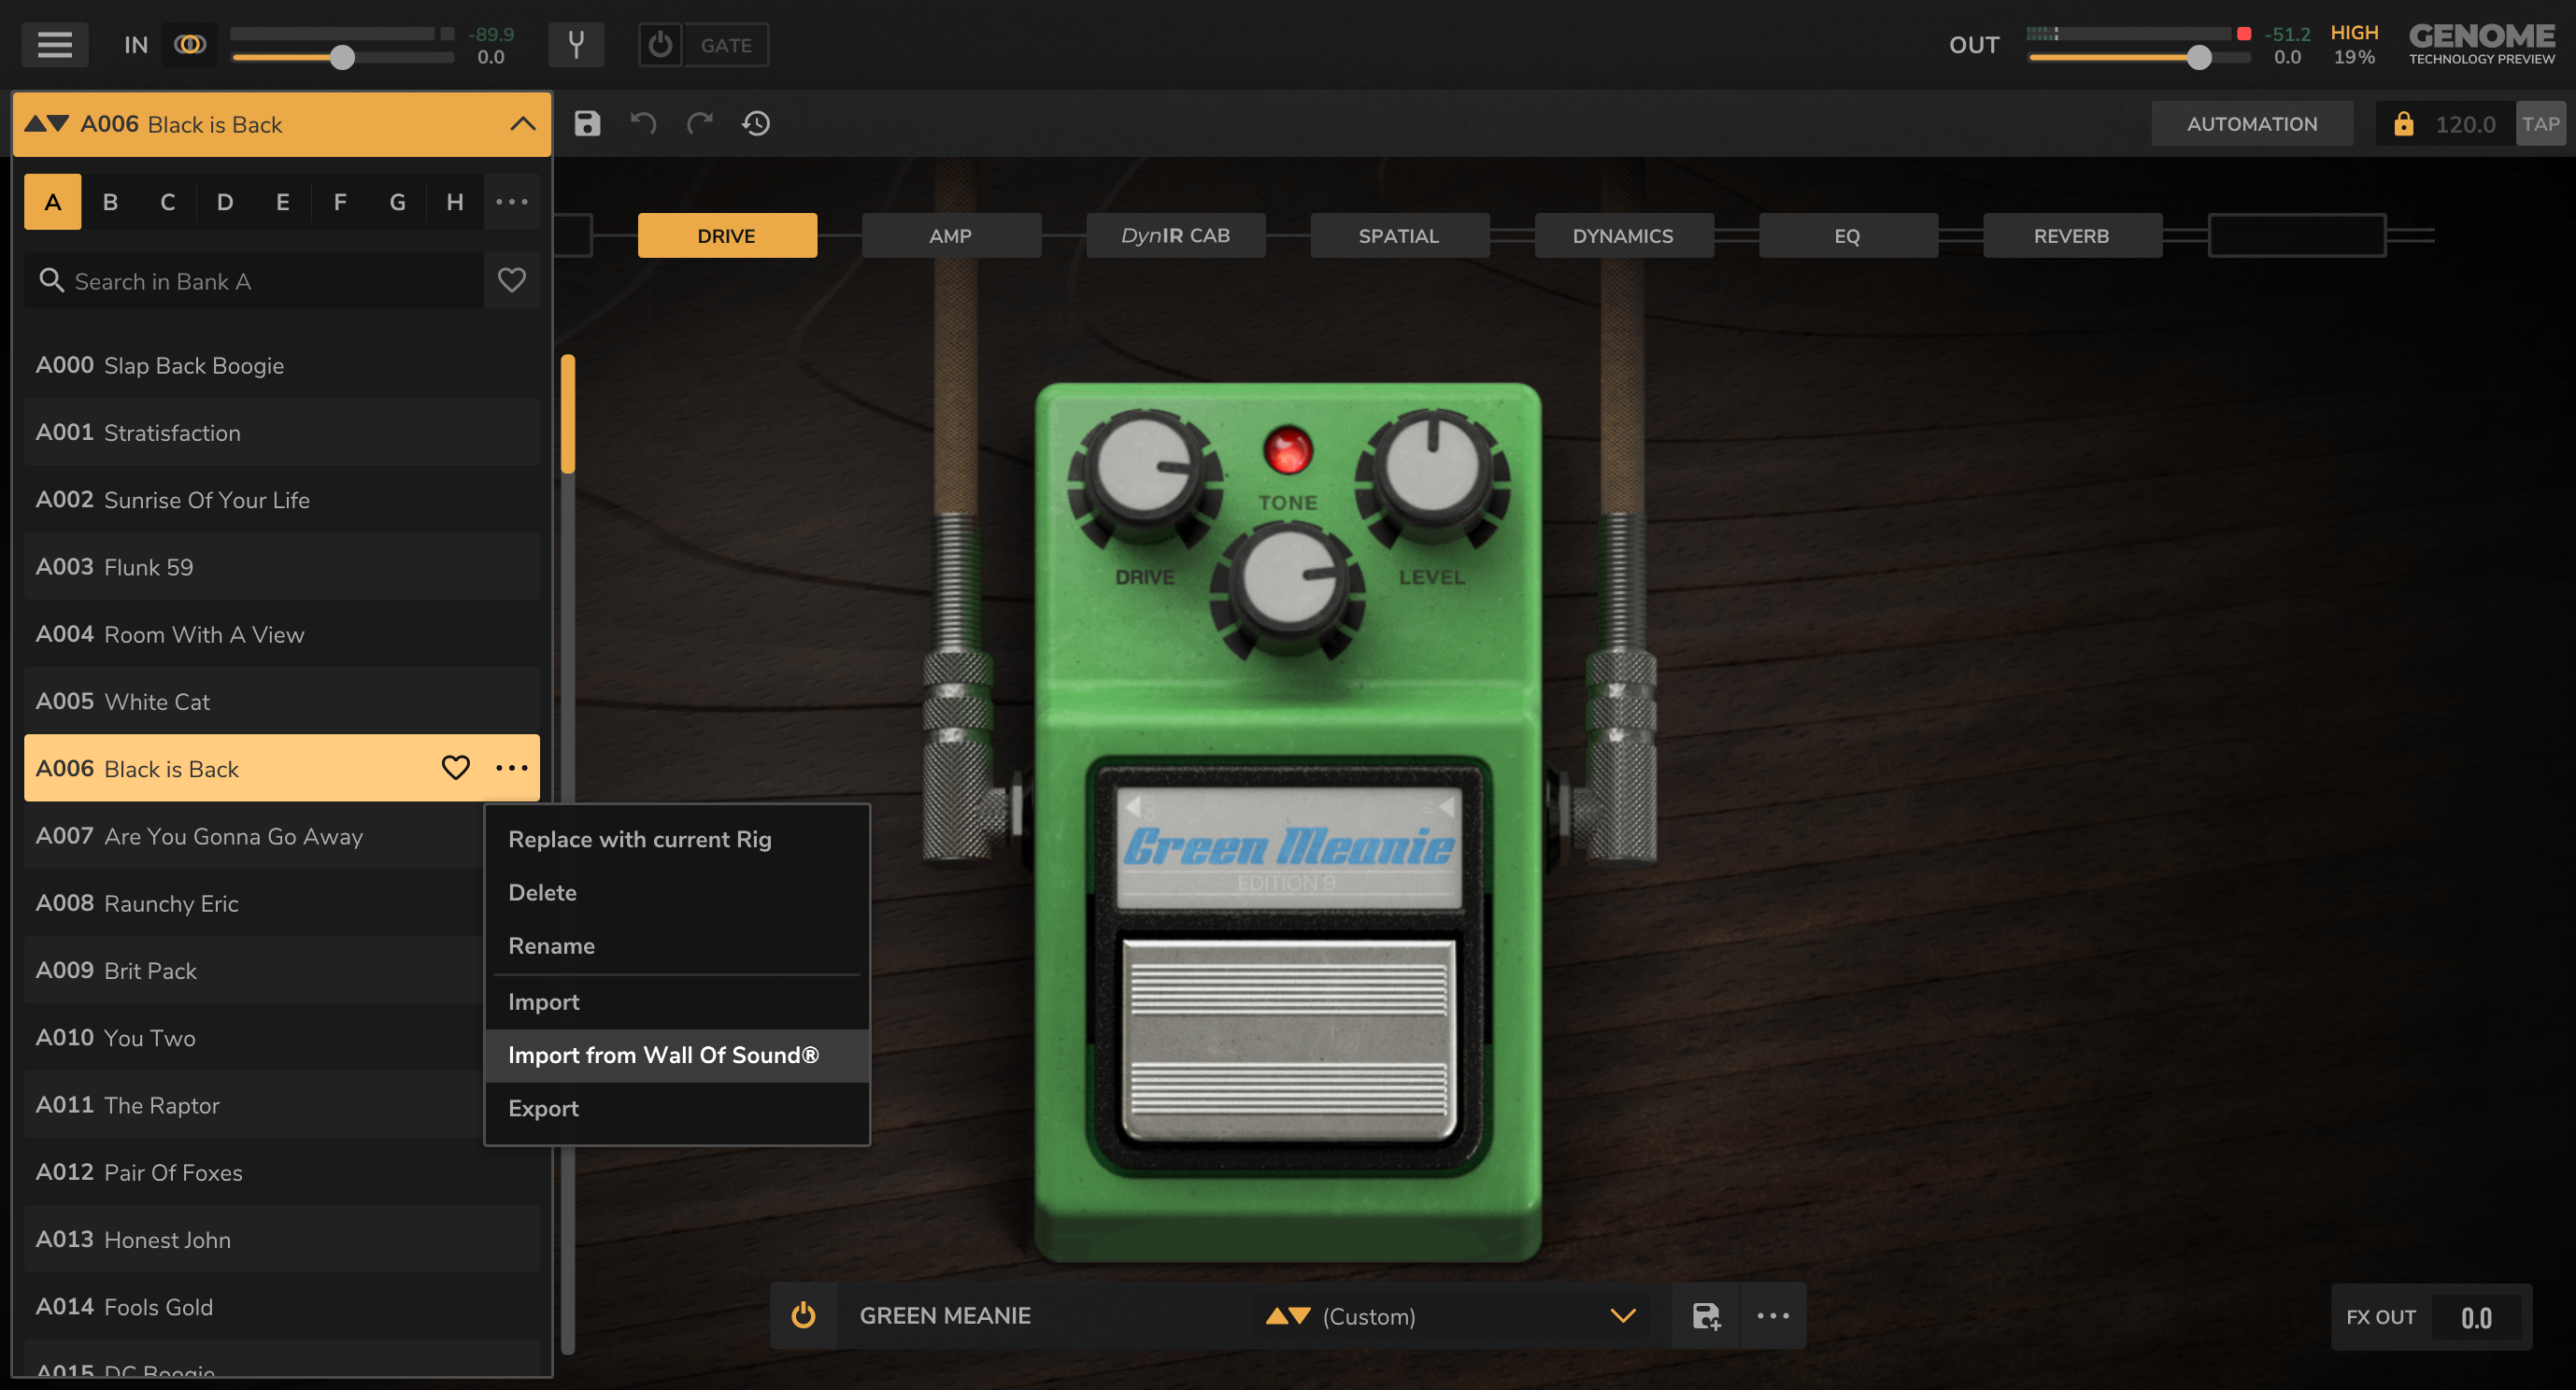Focus the Search in Bank A field

click(x=254, y=281)
